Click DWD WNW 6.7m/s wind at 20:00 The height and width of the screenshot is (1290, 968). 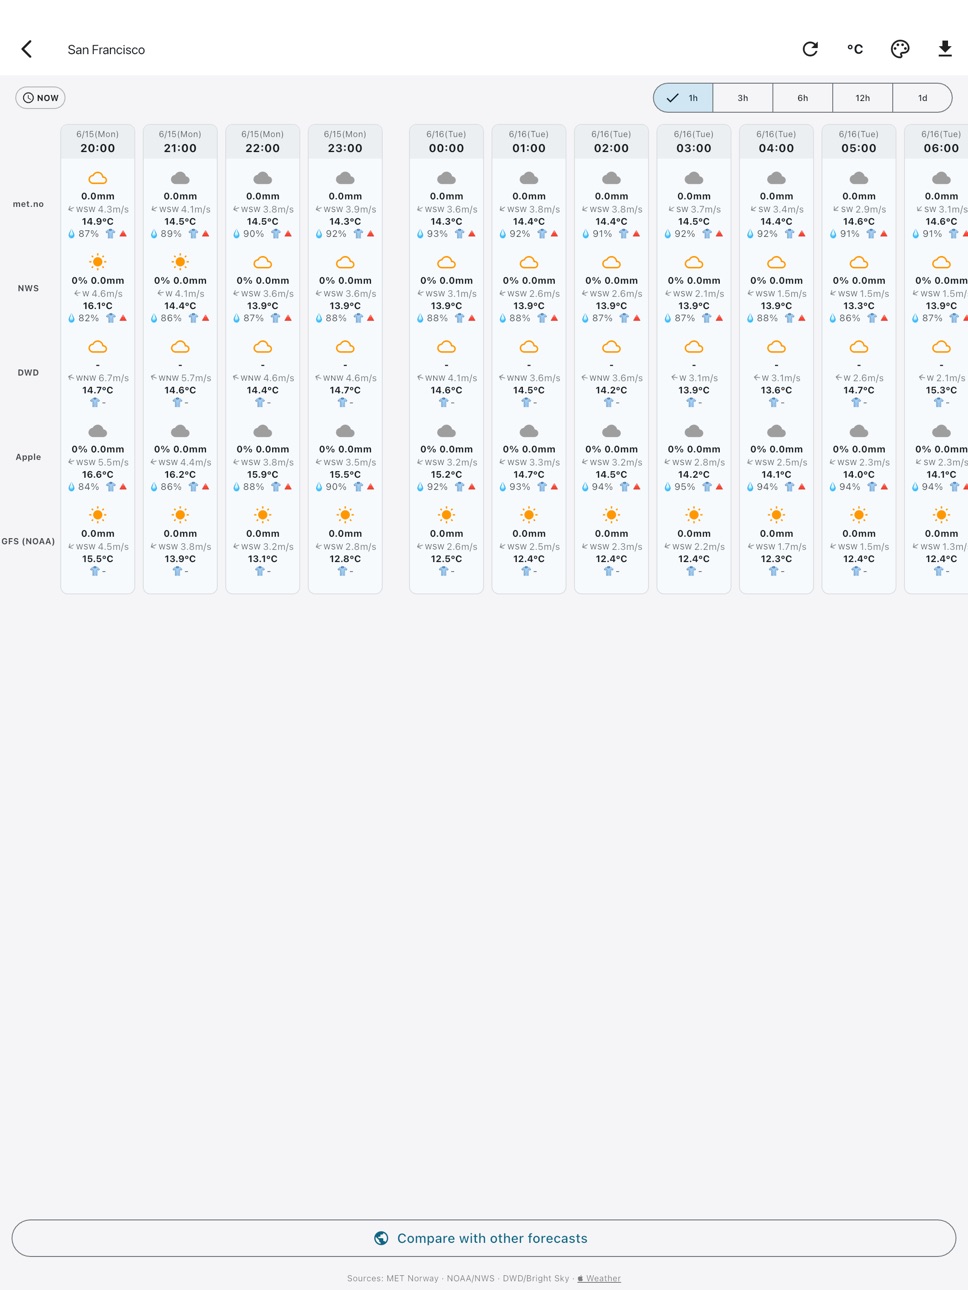tap(98, 378)
